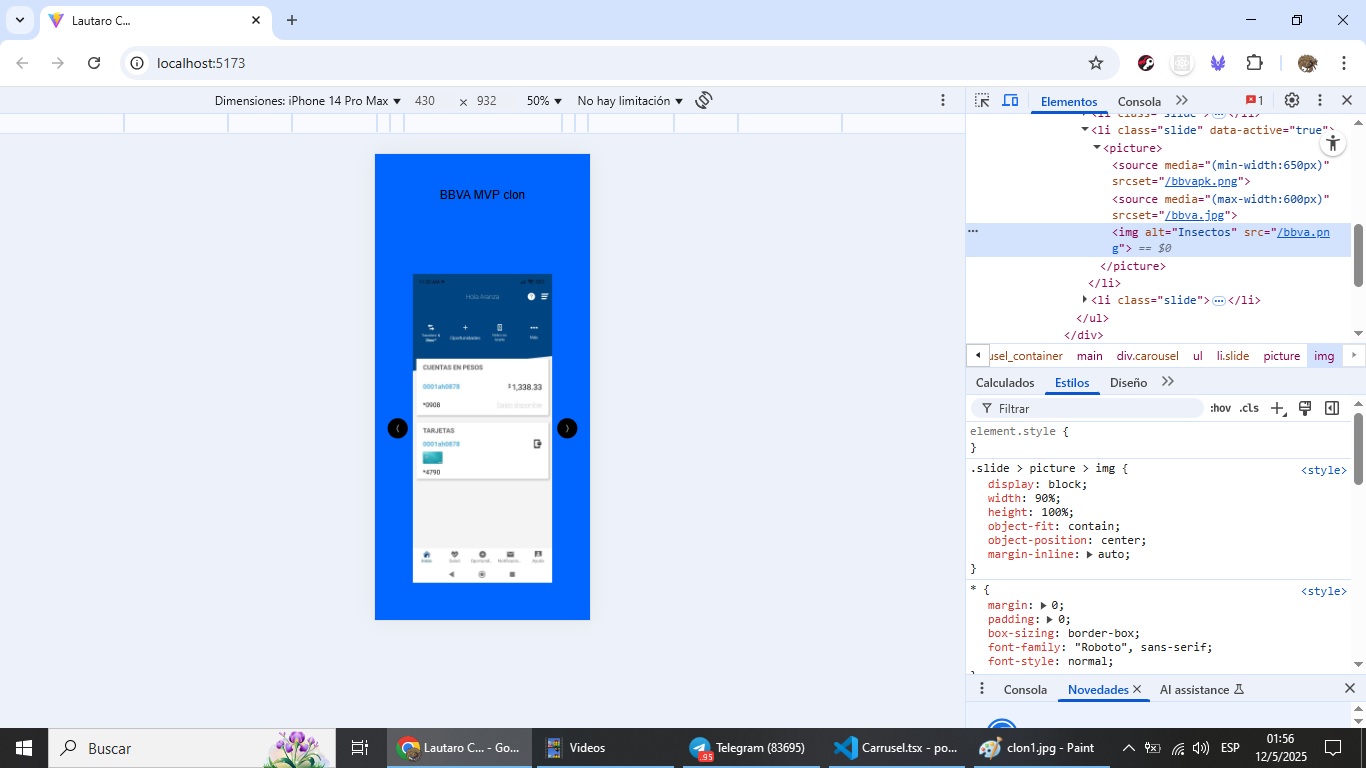Toggle the :hov element state panel
Image resolution: width=1366 pixels, height=768 pixels.
(1220, 408)
